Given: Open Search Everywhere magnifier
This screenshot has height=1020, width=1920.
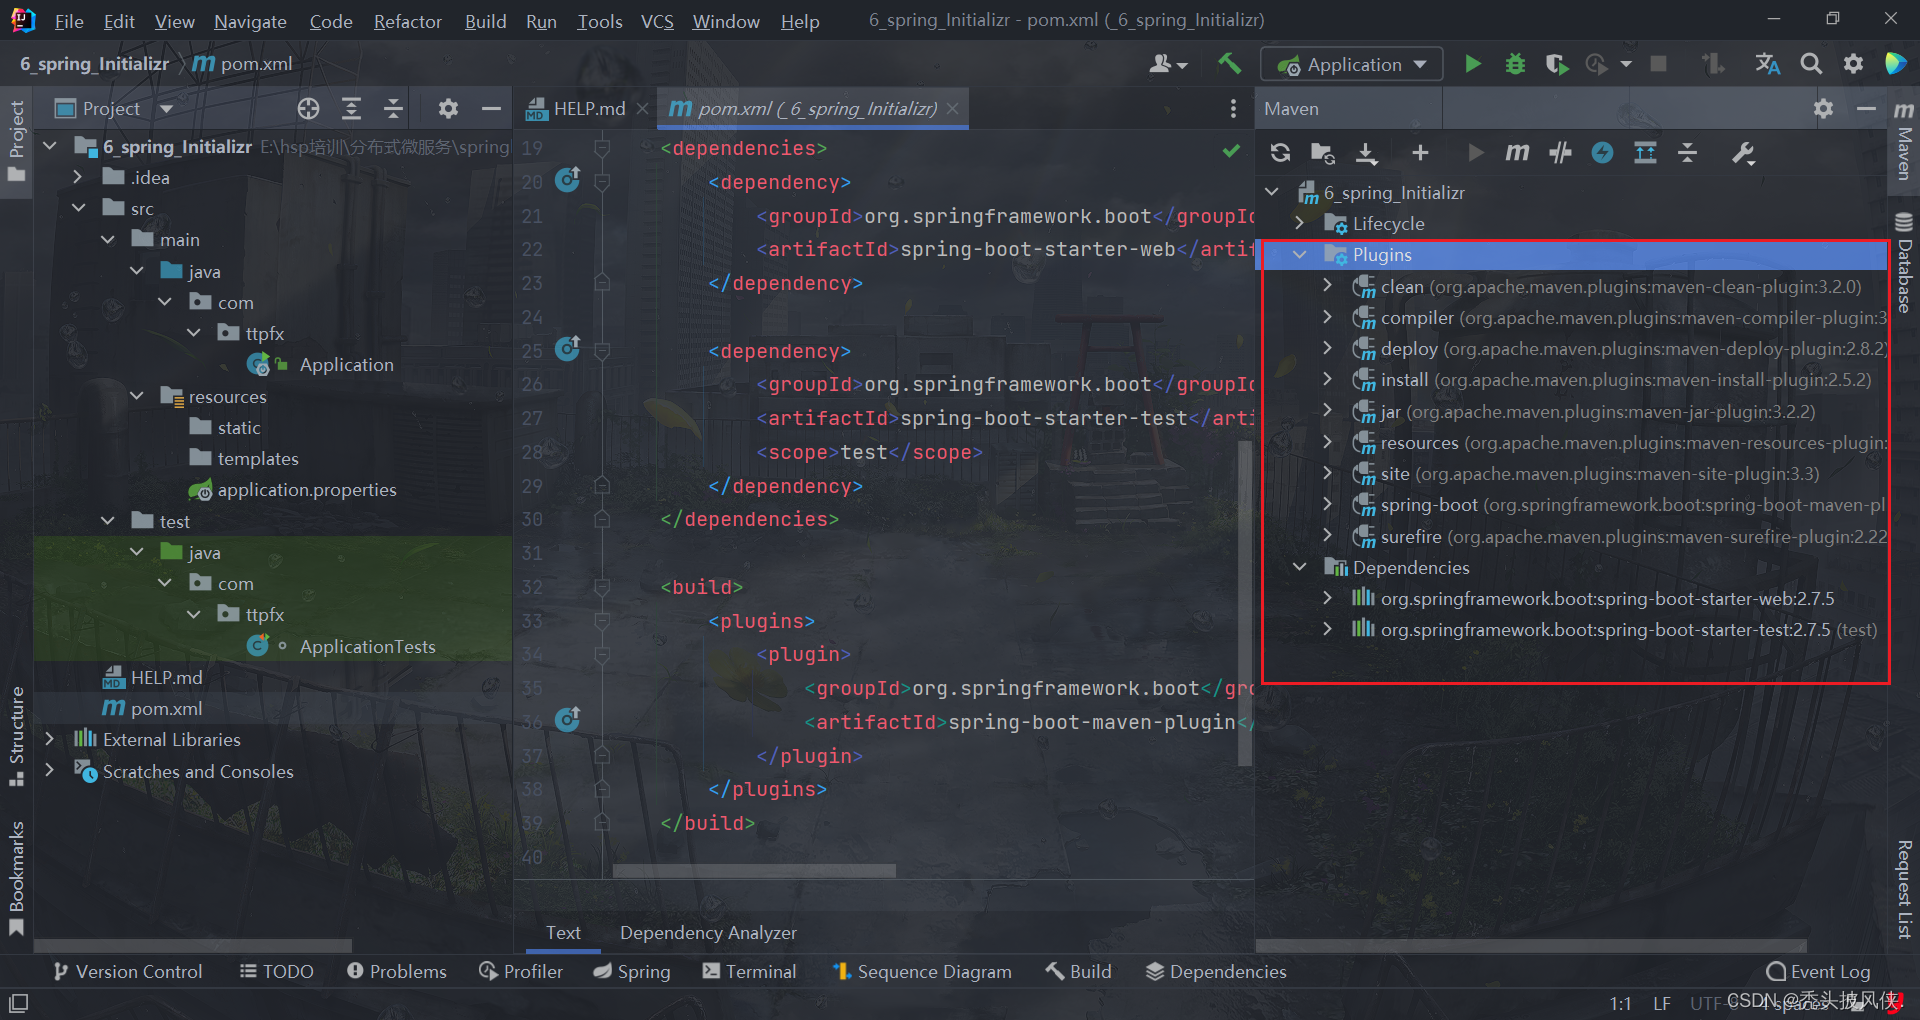Looking at the screenshot, I should tap(1811, 64).
